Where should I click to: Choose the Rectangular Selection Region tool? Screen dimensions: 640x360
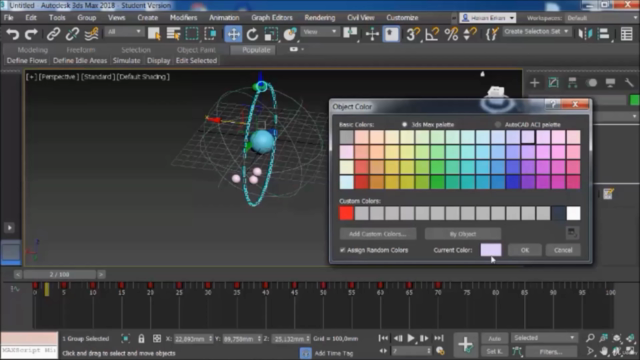tap(192, 34)
